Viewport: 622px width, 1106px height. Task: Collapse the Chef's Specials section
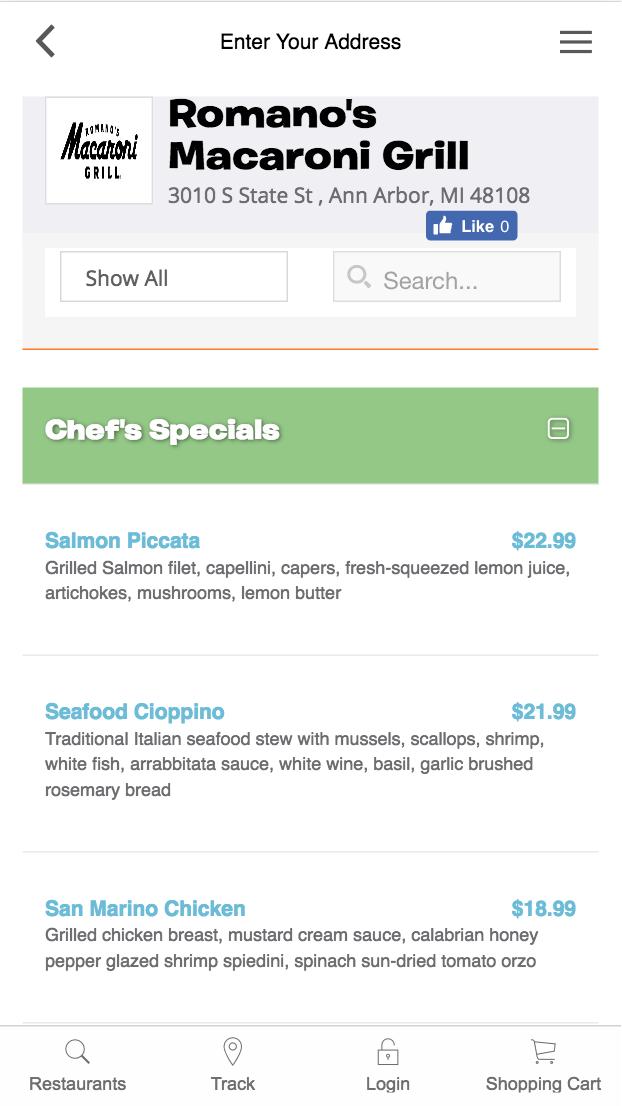[558, 429]
